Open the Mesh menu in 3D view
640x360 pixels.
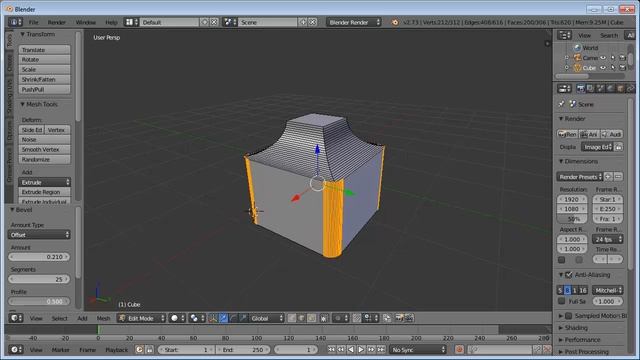(103, 318)
